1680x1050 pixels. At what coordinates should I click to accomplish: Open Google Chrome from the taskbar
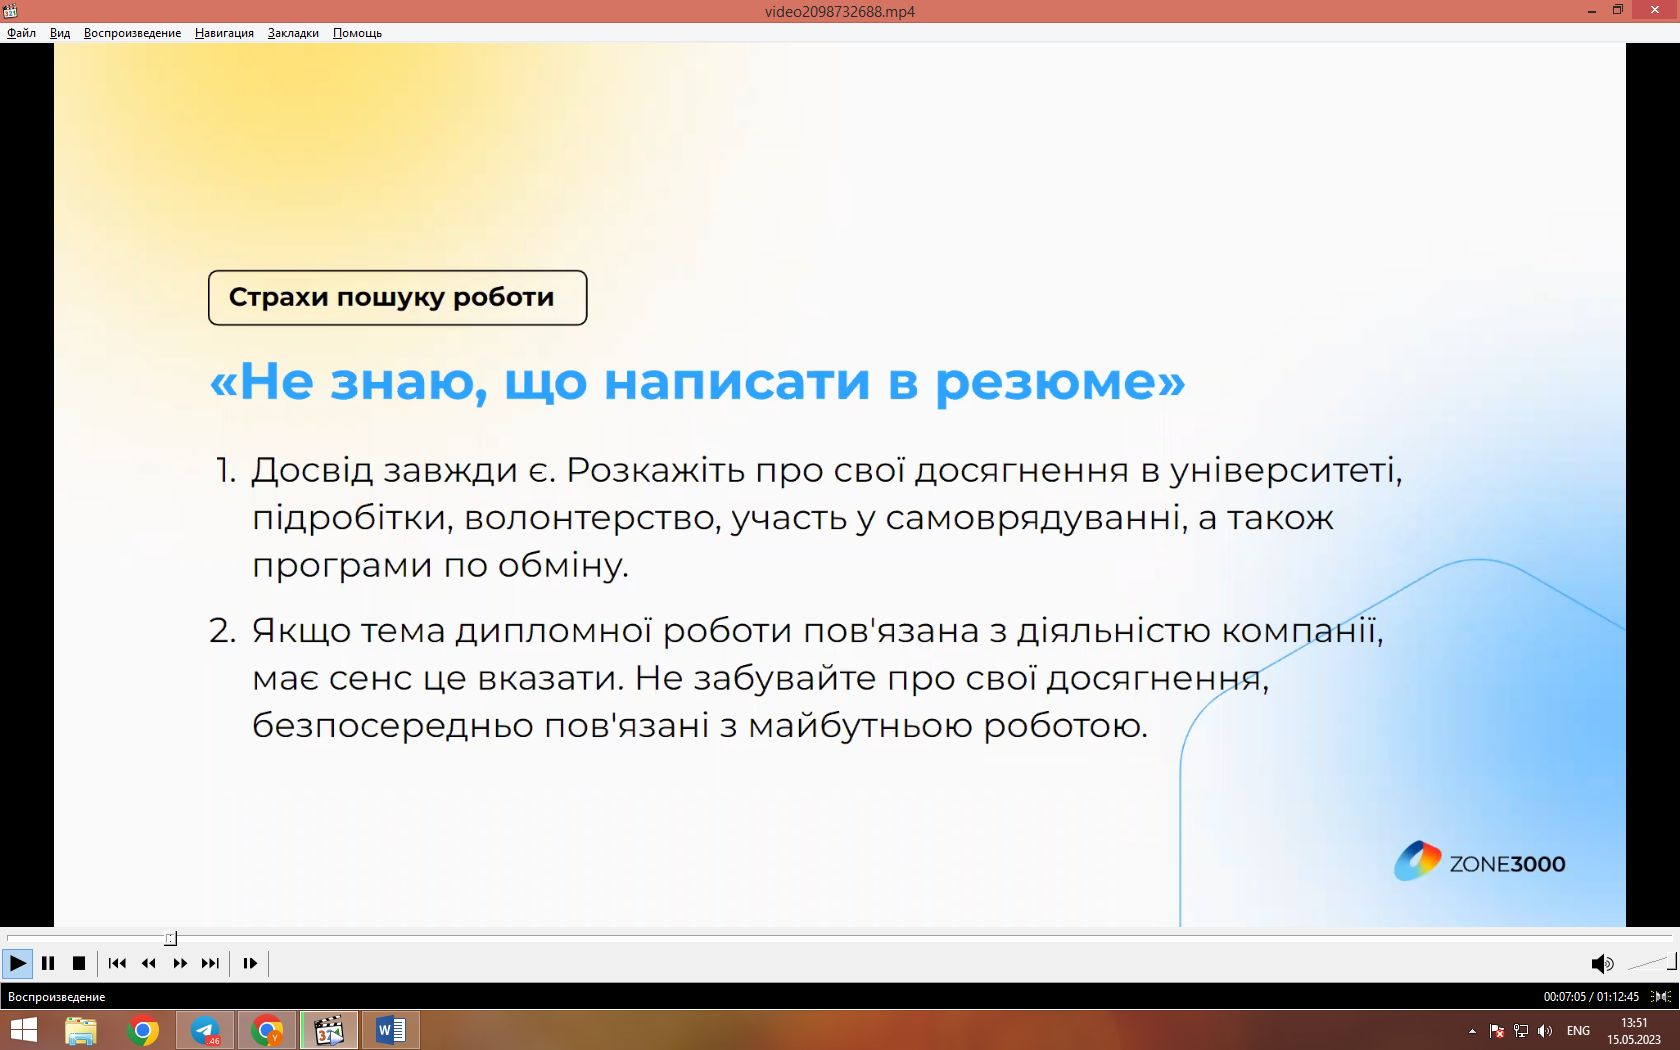click(x=143, y=1030)
